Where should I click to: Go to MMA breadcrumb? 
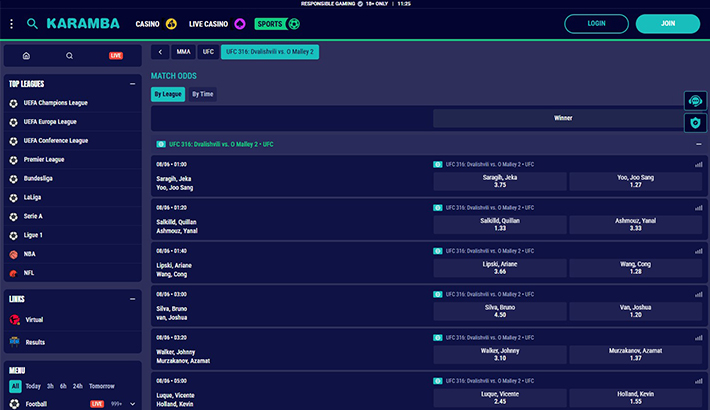click(183, 52)
